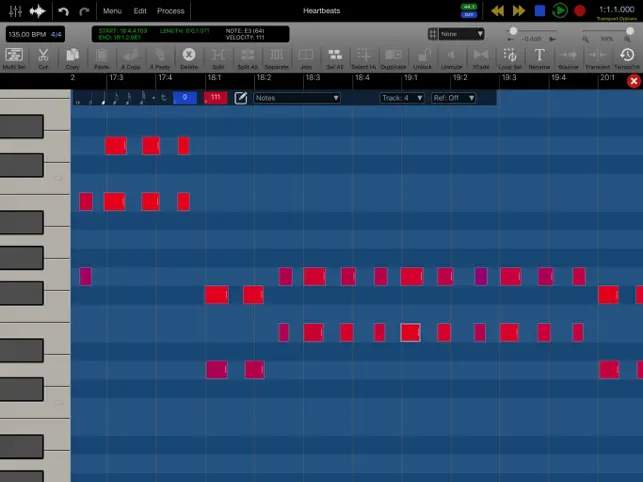Zoom in with the large magnifier icon

pos(627,39)
